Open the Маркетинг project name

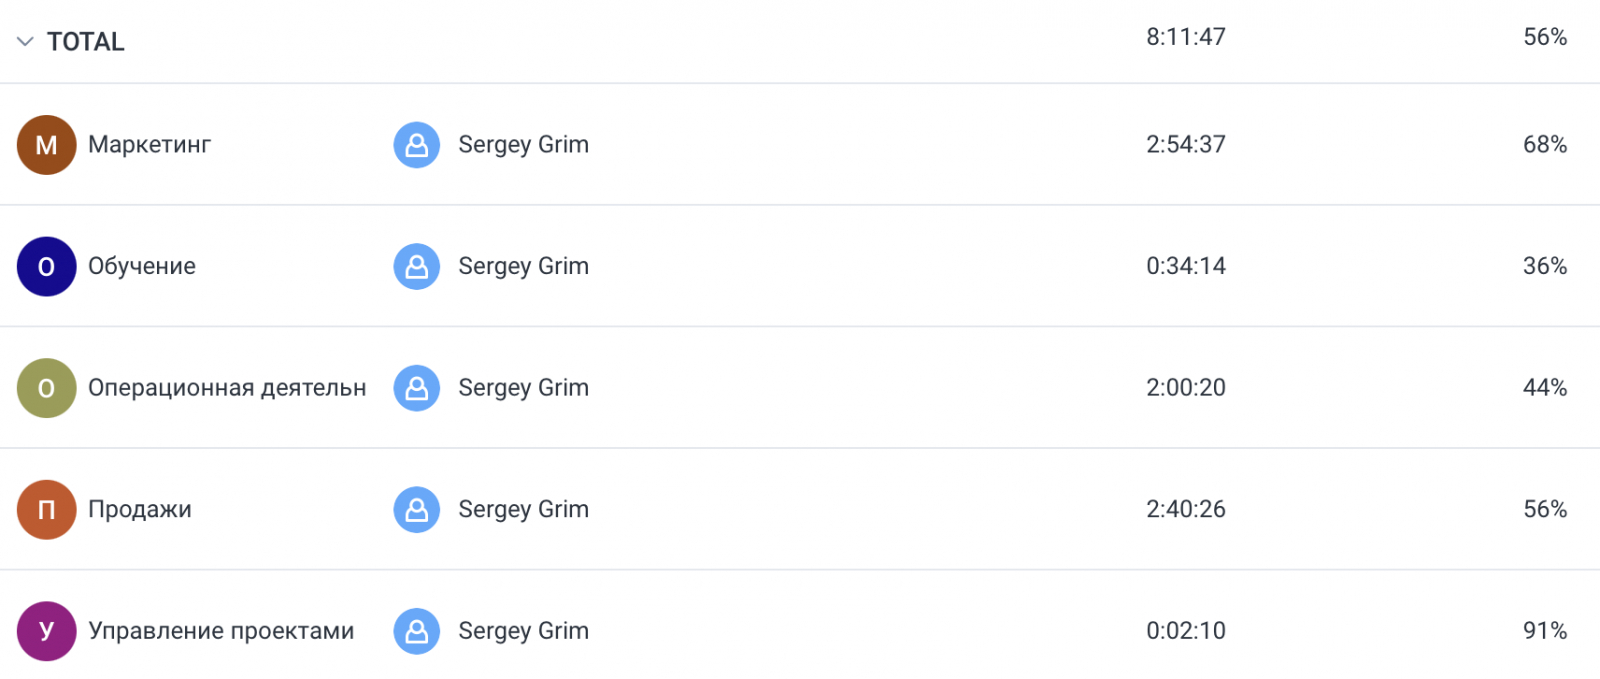click(x=149, y=145)
